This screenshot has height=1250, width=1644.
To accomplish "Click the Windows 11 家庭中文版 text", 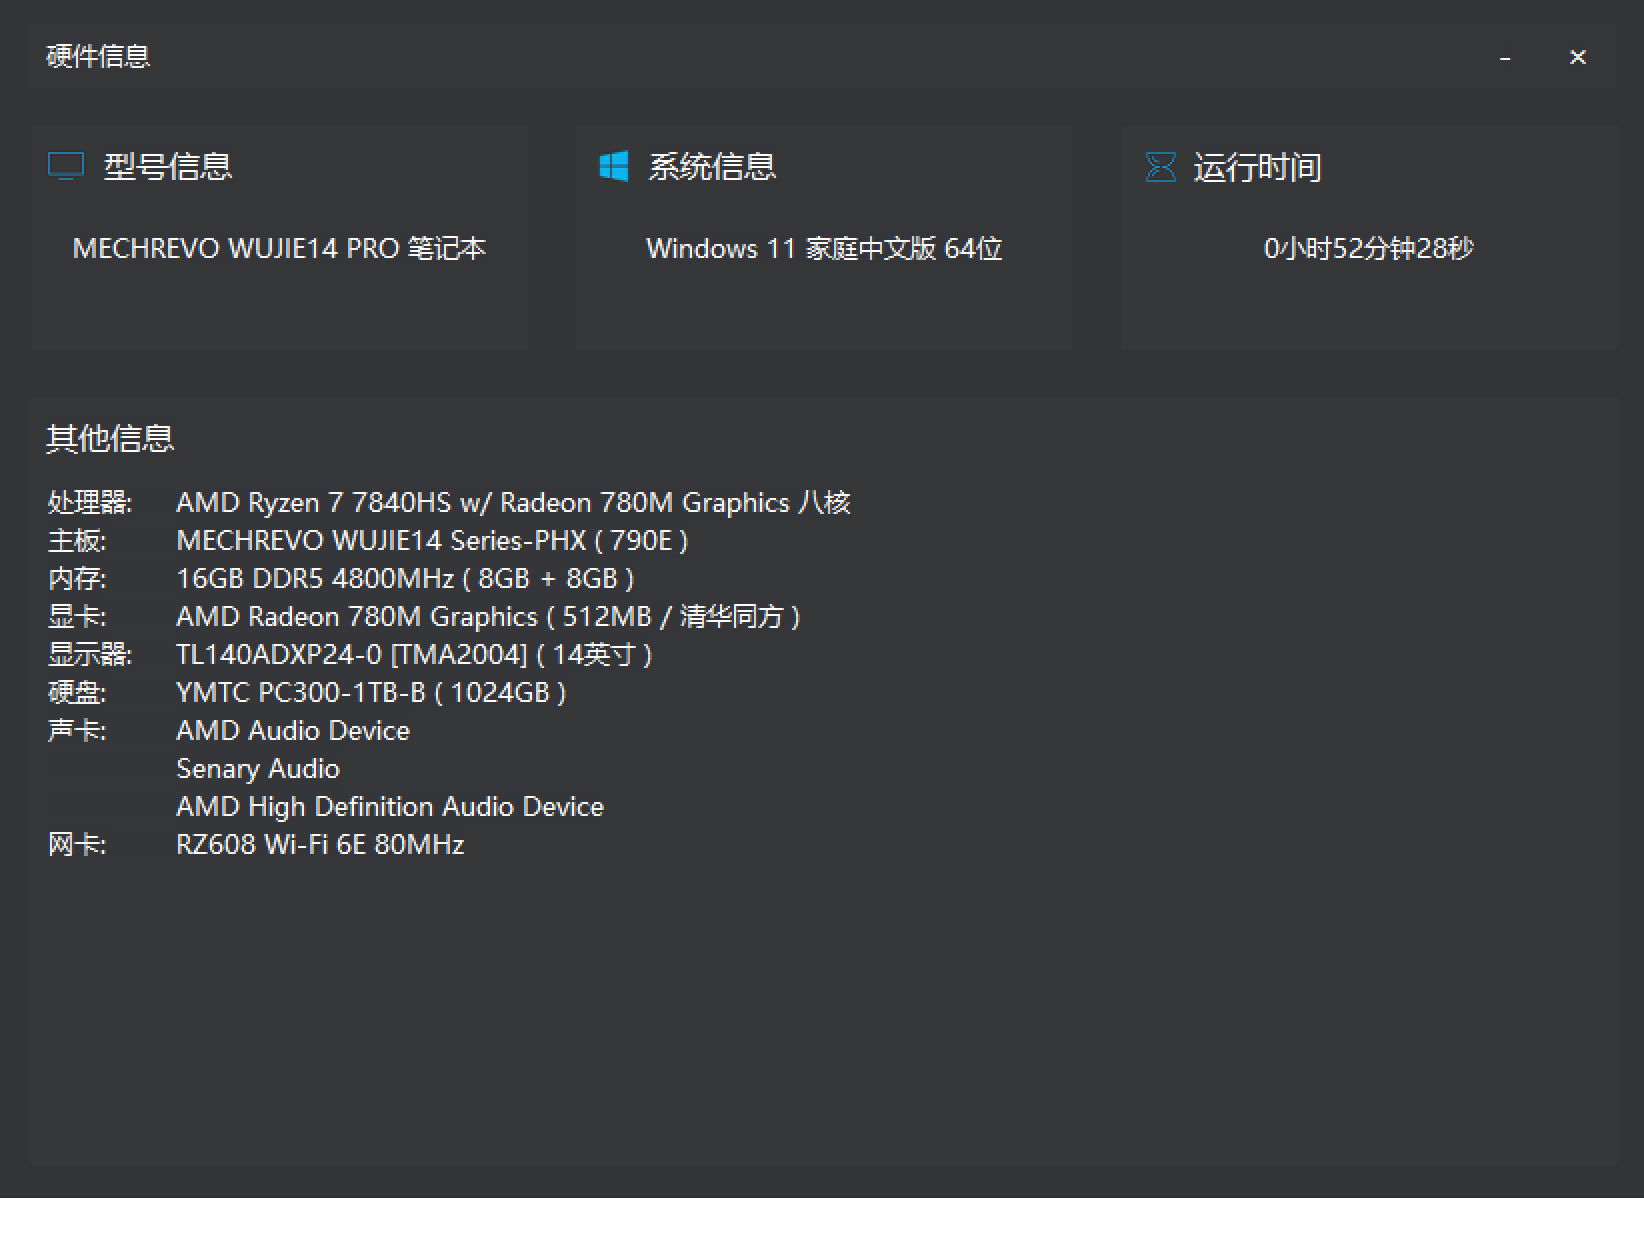I will 824,248.
